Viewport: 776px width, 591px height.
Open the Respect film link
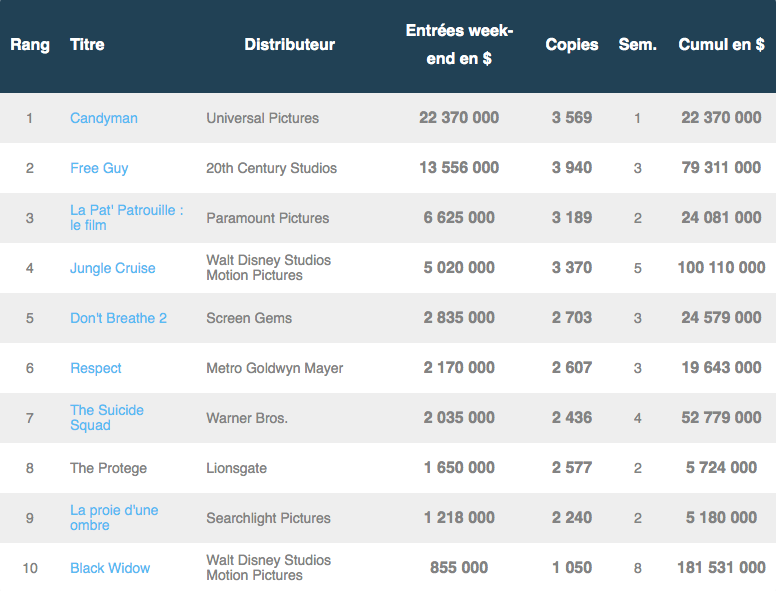click(x=96, y=368)
